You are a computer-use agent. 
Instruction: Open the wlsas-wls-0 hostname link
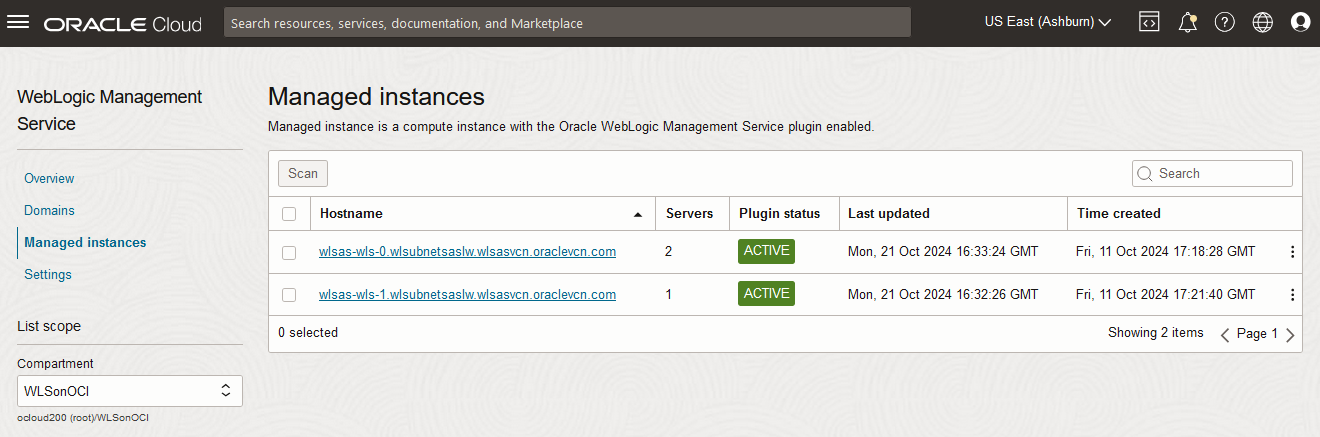467,252
